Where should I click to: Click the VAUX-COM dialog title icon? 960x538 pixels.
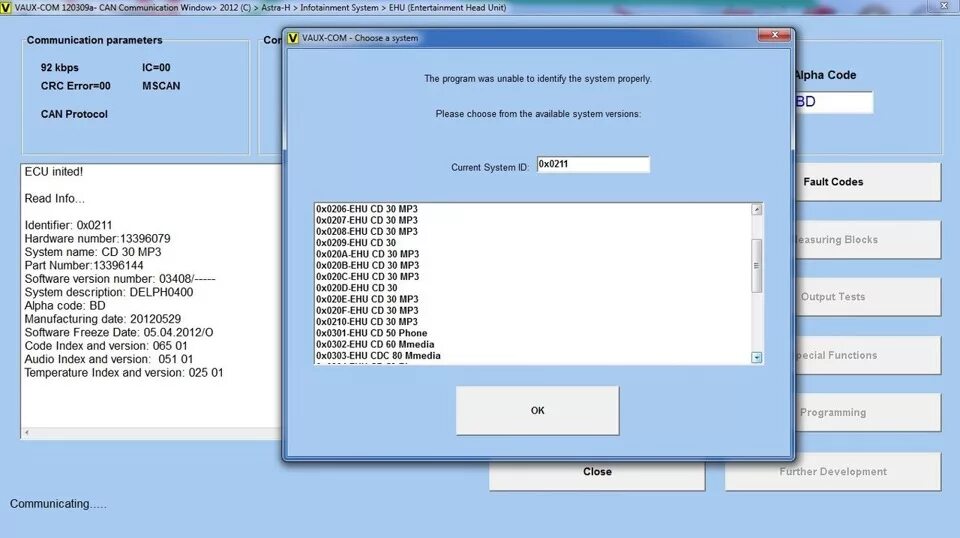[293, 38]
